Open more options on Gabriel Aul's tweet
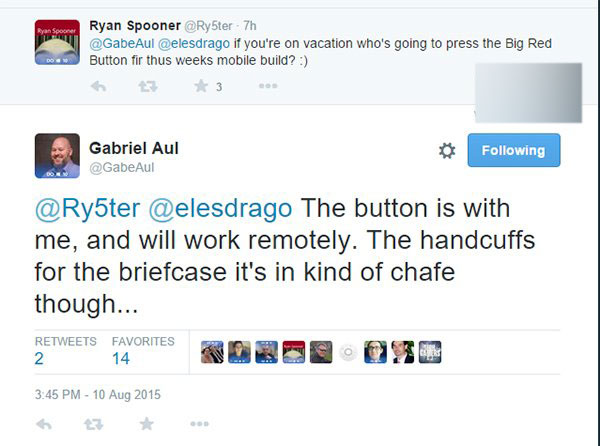This screenshot has width=600, height=446. (199, 425)
